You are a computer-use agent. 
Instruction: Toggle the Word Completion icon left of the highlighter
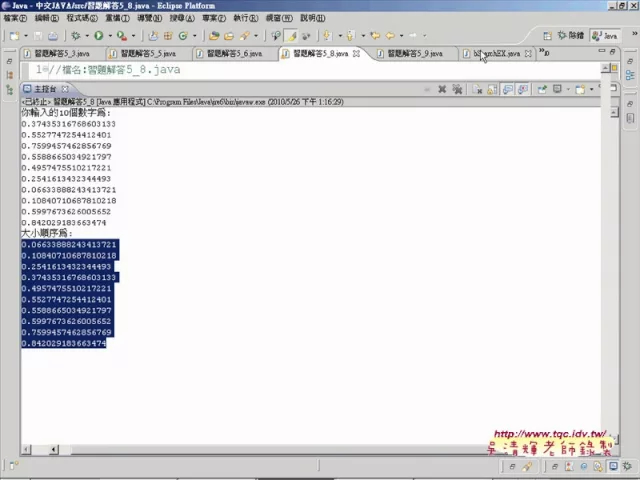point(276,36)
